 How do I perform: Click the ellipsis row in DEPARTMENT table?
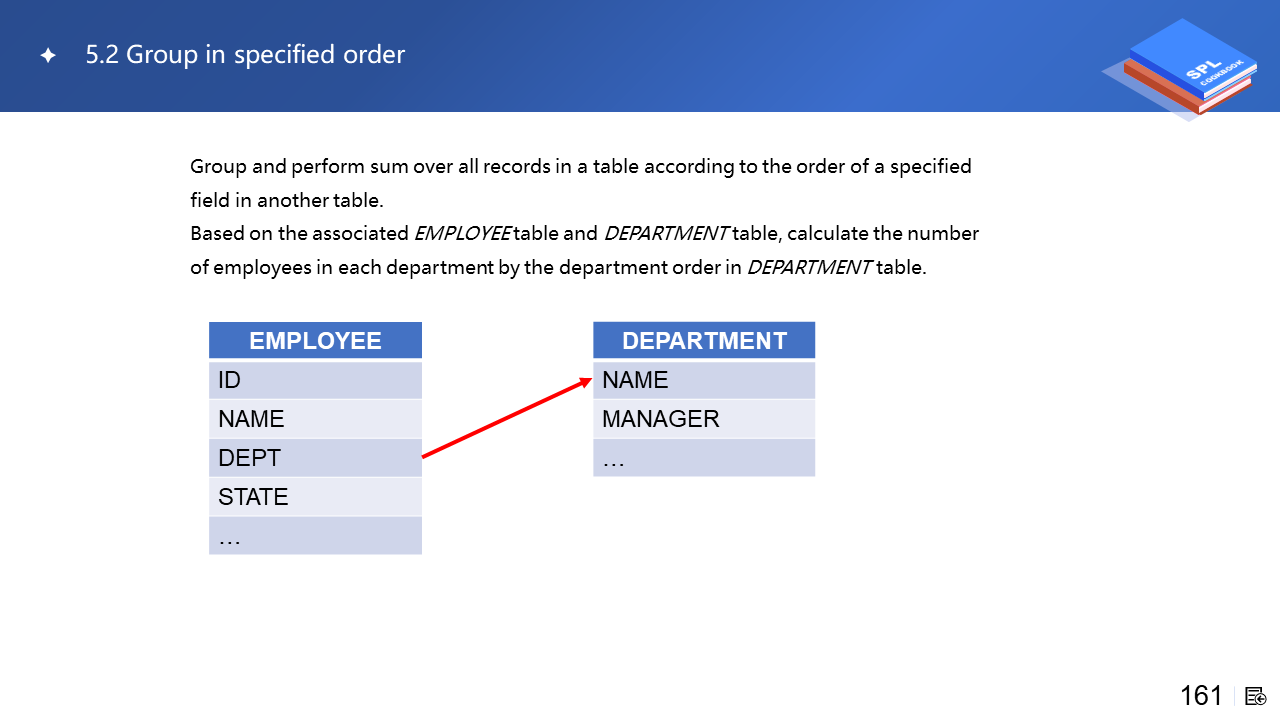click(x=704, y=458)
